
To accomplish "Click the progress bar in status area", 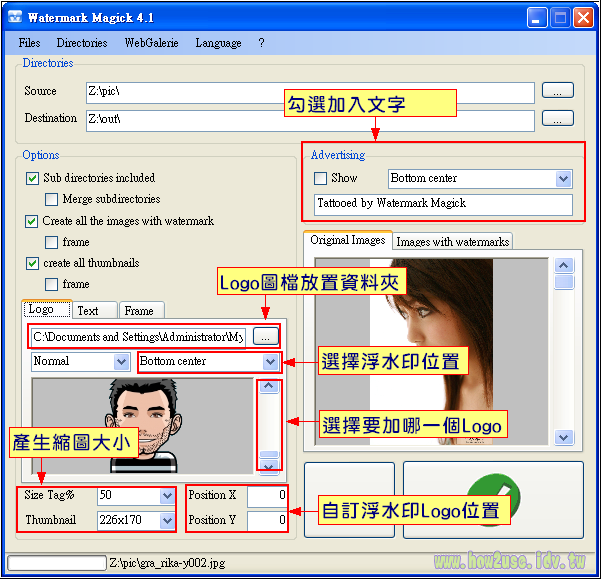I will 57,563.
